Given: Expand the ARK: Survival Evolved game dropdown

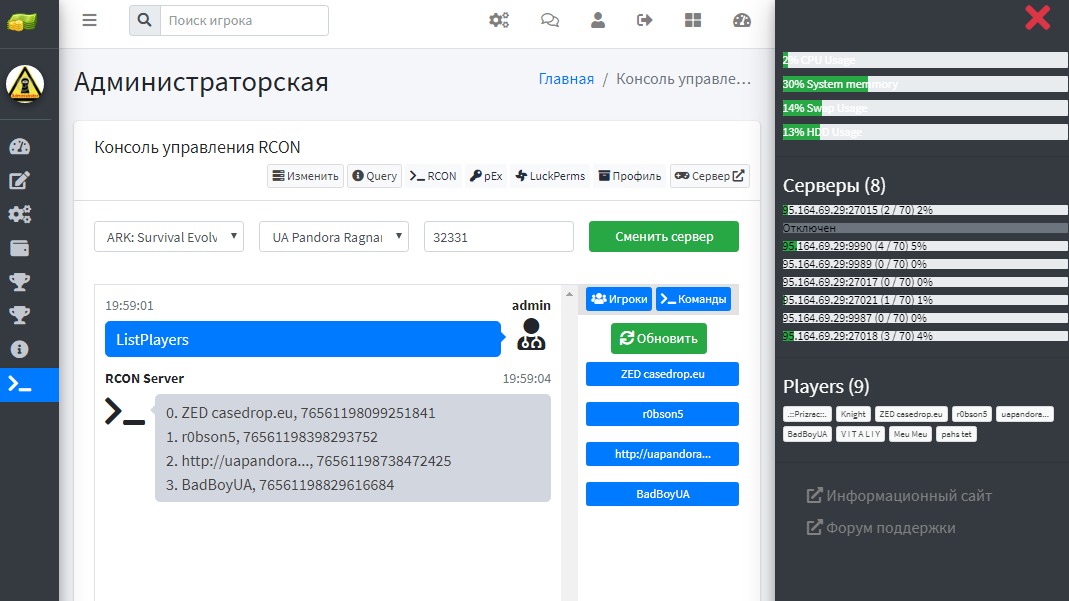Looking at the screenshot, I should (169, 237).
